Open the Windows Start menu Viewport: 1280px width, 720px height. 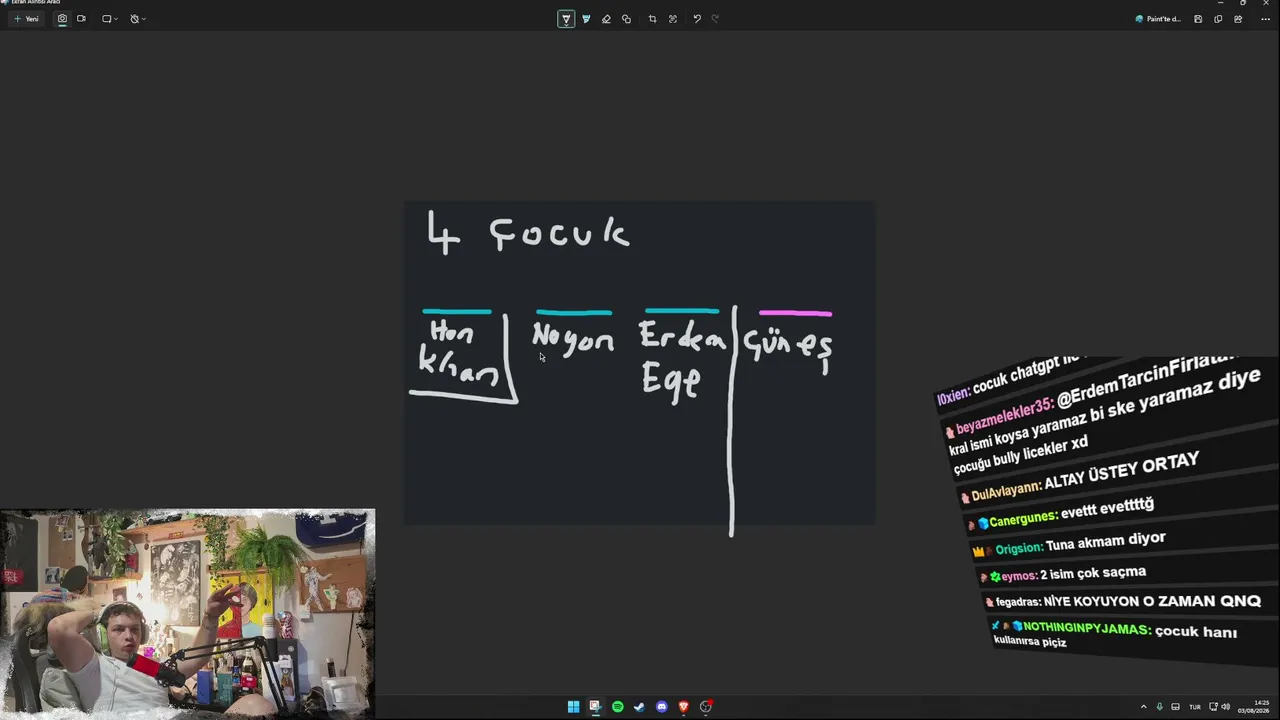[x=573, y=707]
